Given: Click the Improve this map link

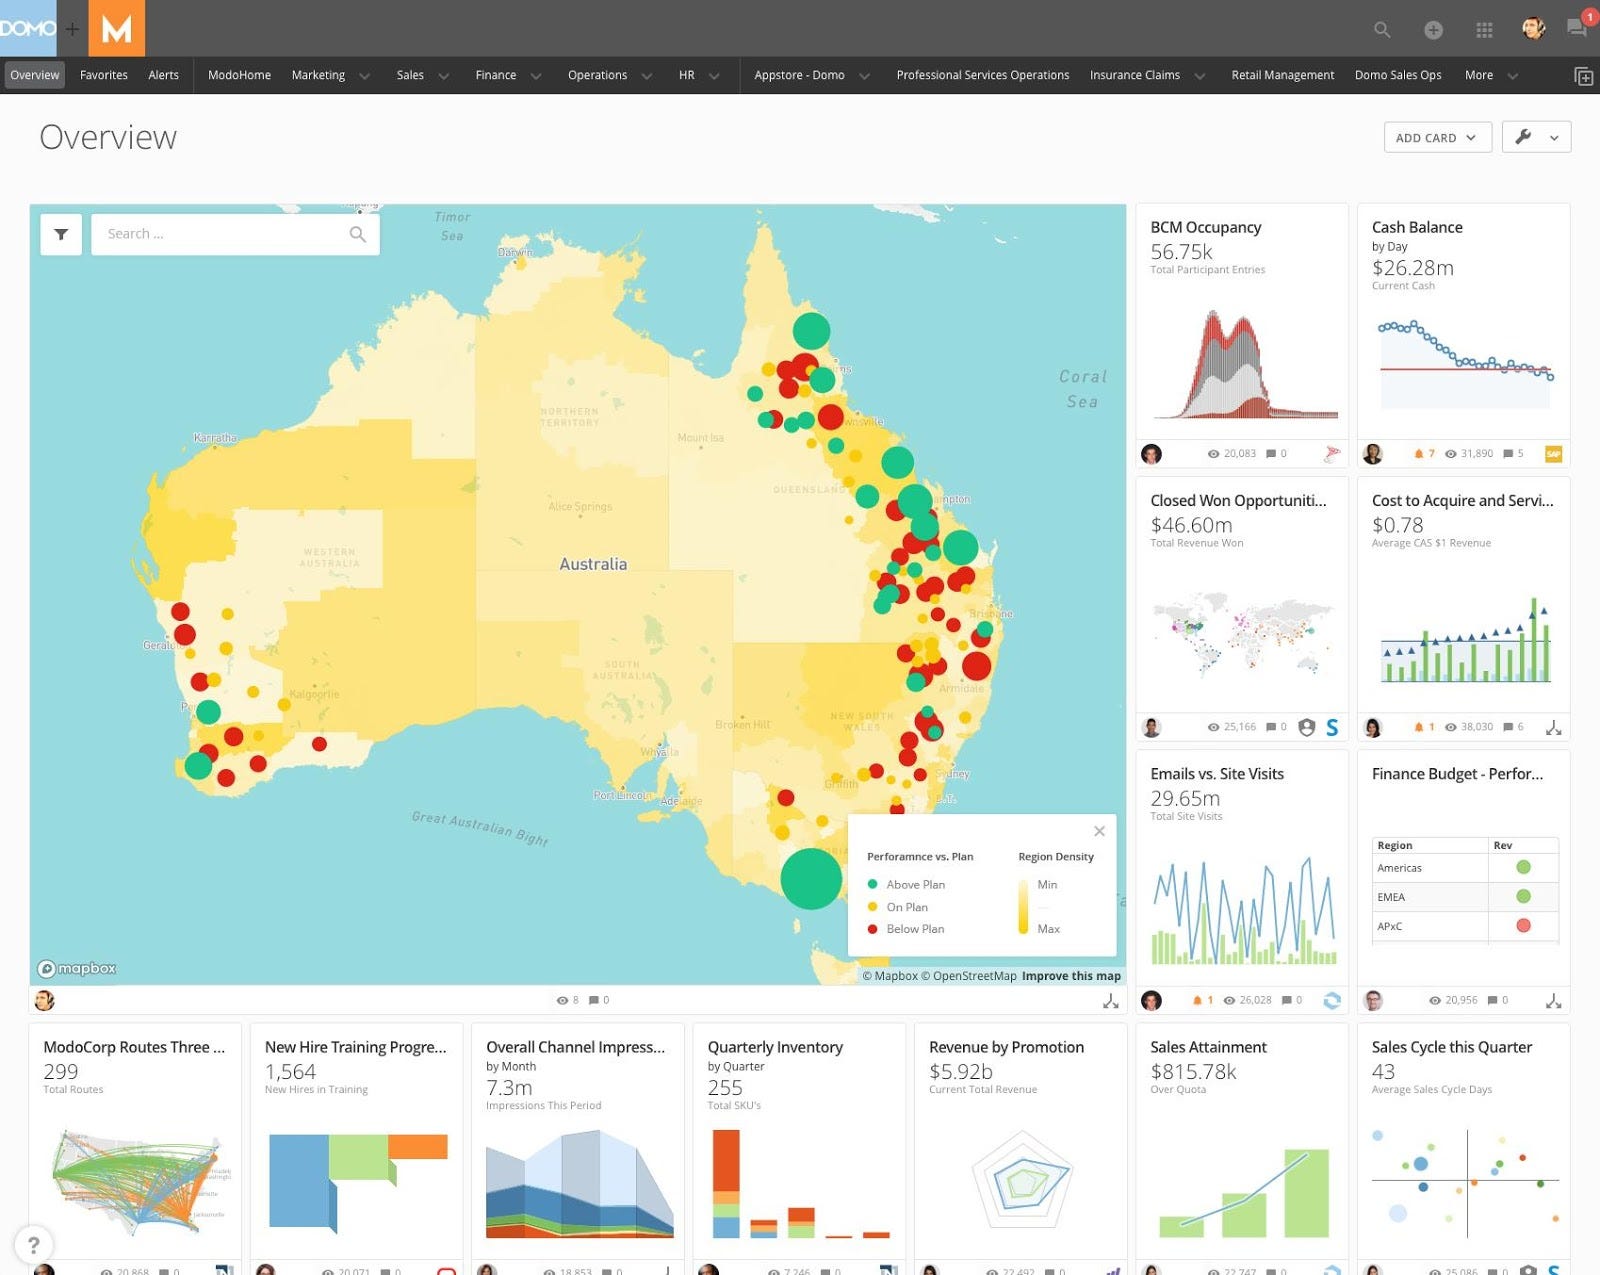Looking at the screenshot, I should 1071,976.
